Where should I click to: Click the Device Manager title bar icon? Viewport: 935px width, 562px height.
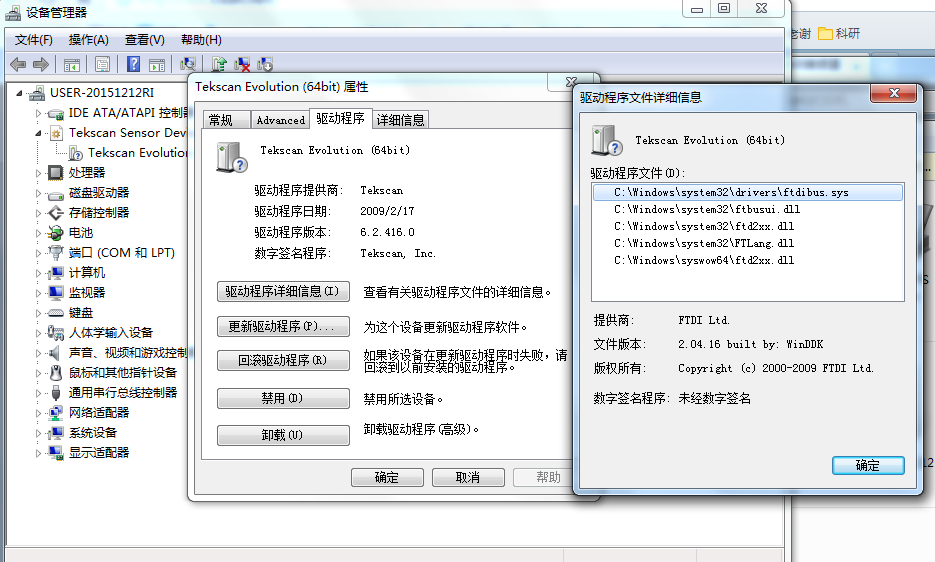click(x=13, y=12)
